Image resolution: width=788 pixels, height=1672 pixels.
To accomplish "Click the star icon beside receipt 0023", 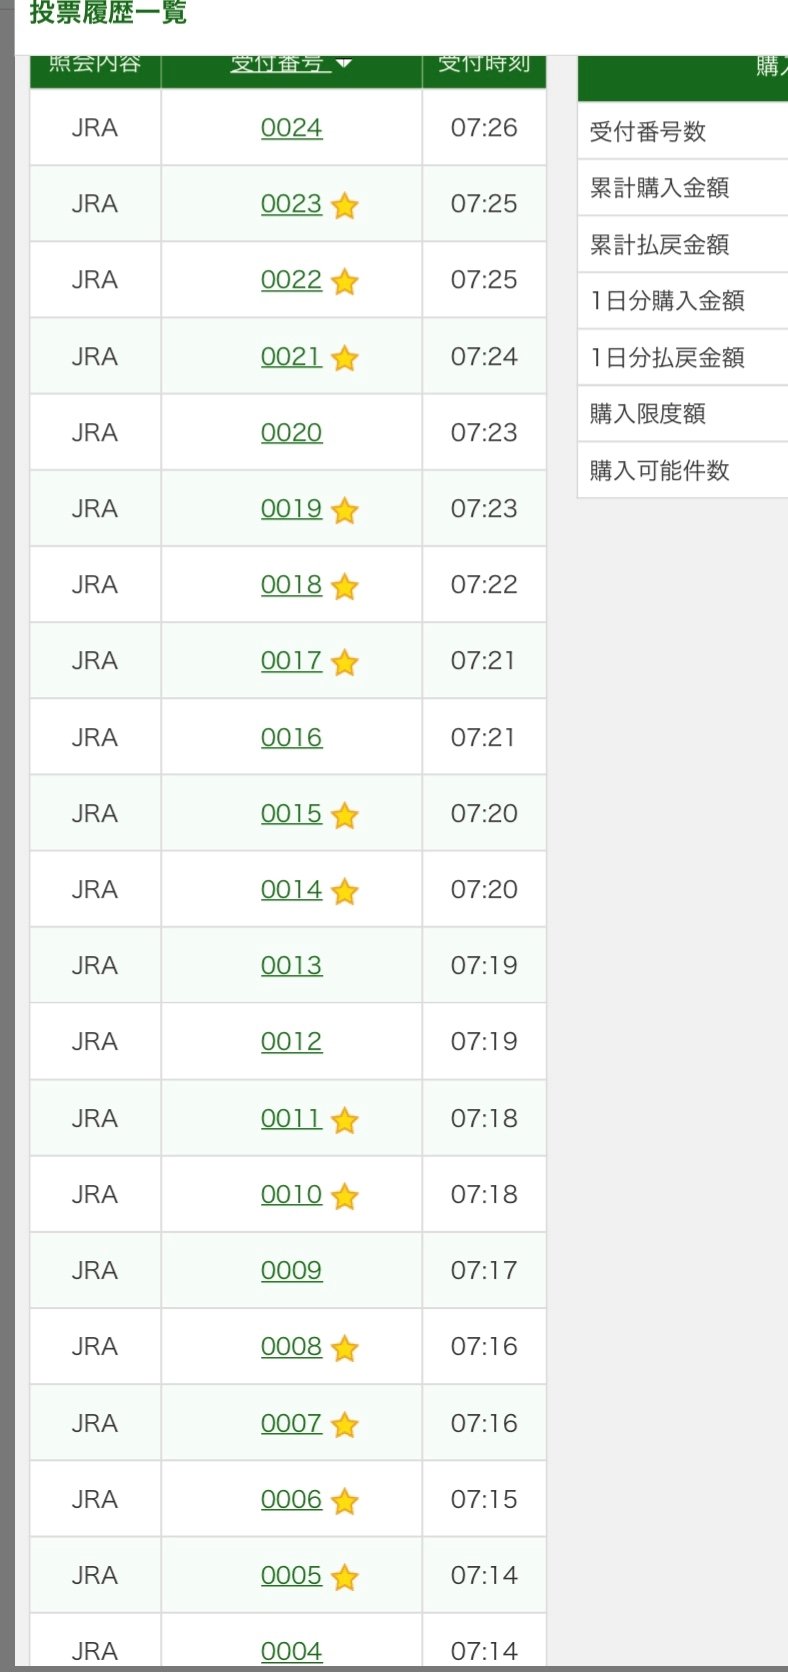I will (345, 206).
